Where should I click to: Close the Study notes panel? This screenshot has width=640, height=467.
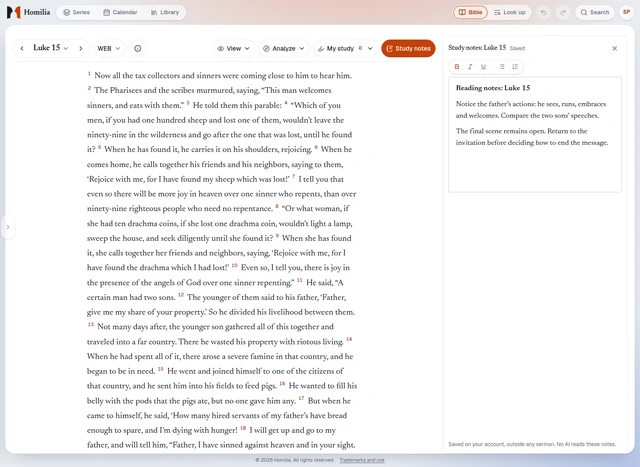point(614,48)
